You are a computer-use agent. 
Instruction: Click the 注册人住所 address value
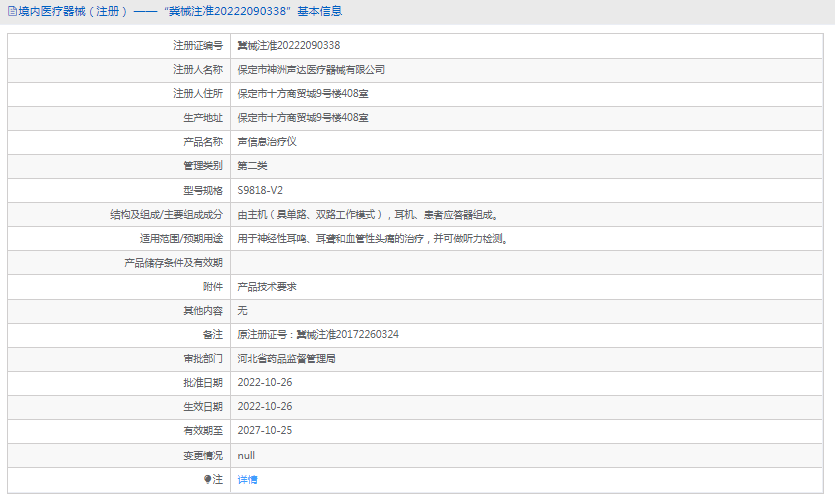(303, 94)
